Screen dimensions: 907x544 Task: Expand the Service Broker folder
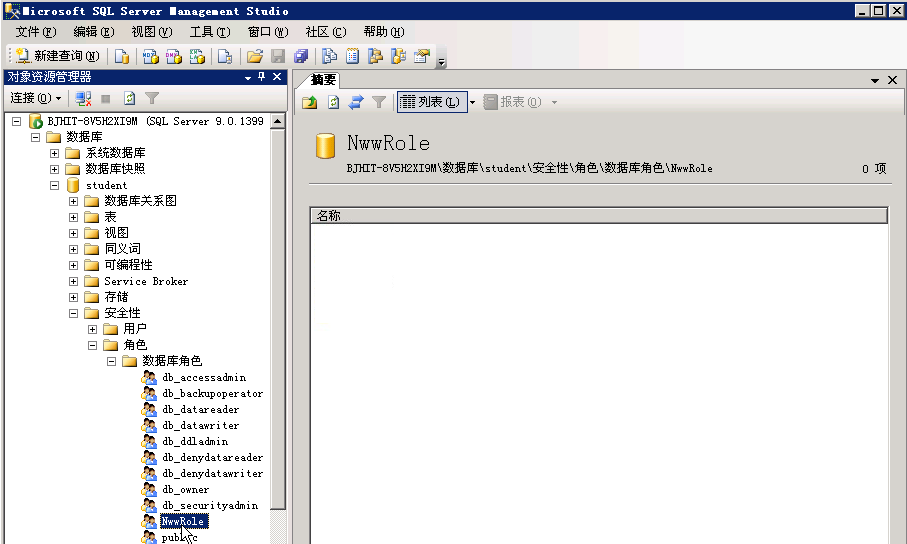point(73,281)
